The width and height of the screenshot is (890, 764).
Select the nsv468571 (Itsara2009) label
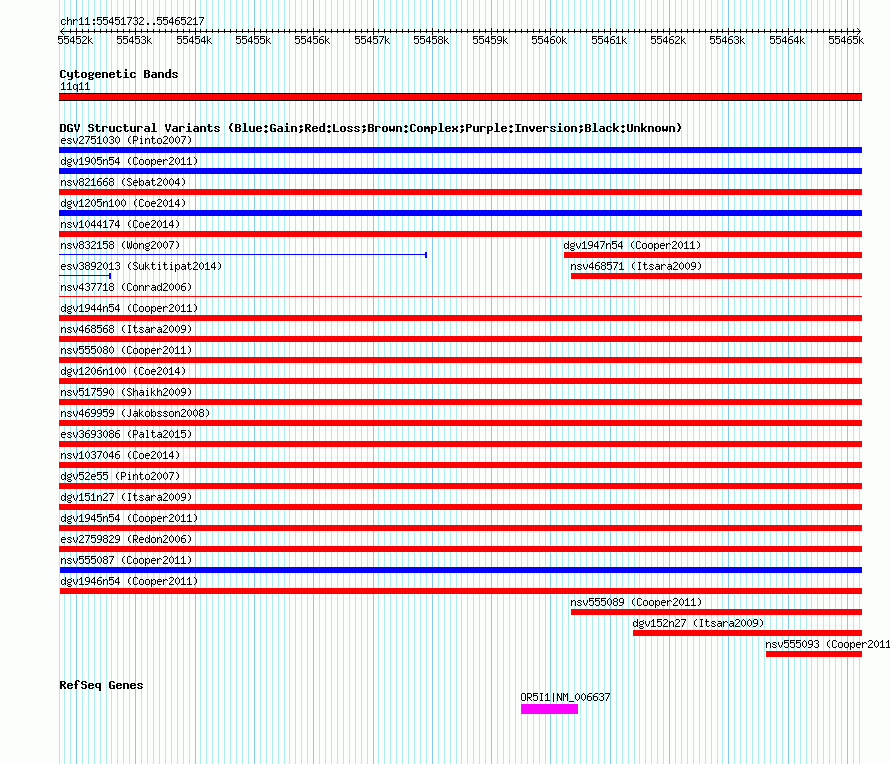pyautogui.click(x=636, y=266)
